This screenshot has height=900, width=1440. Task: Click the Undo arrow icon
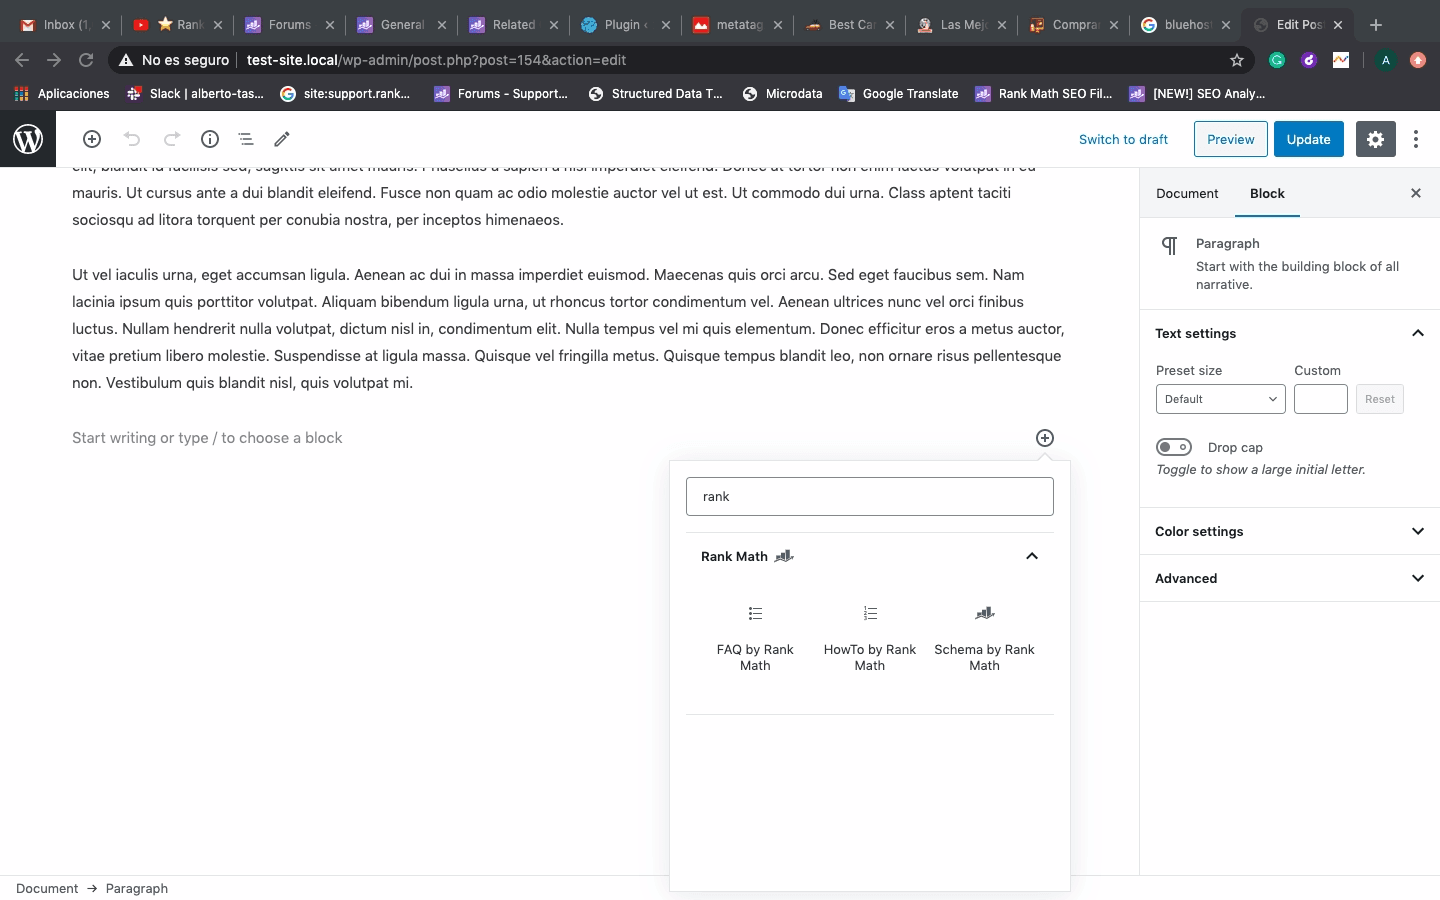(x=132, y=139)
